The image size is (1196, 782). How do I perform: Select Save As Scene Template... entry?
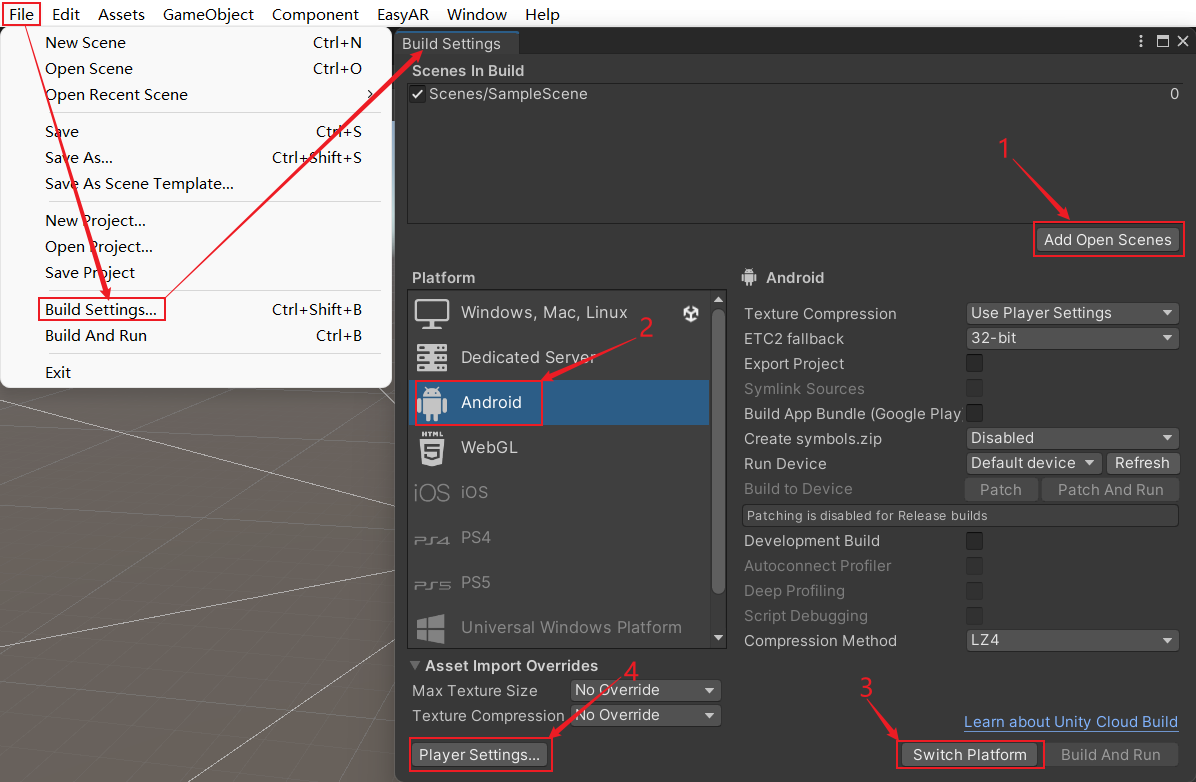(x=204, y=184)
